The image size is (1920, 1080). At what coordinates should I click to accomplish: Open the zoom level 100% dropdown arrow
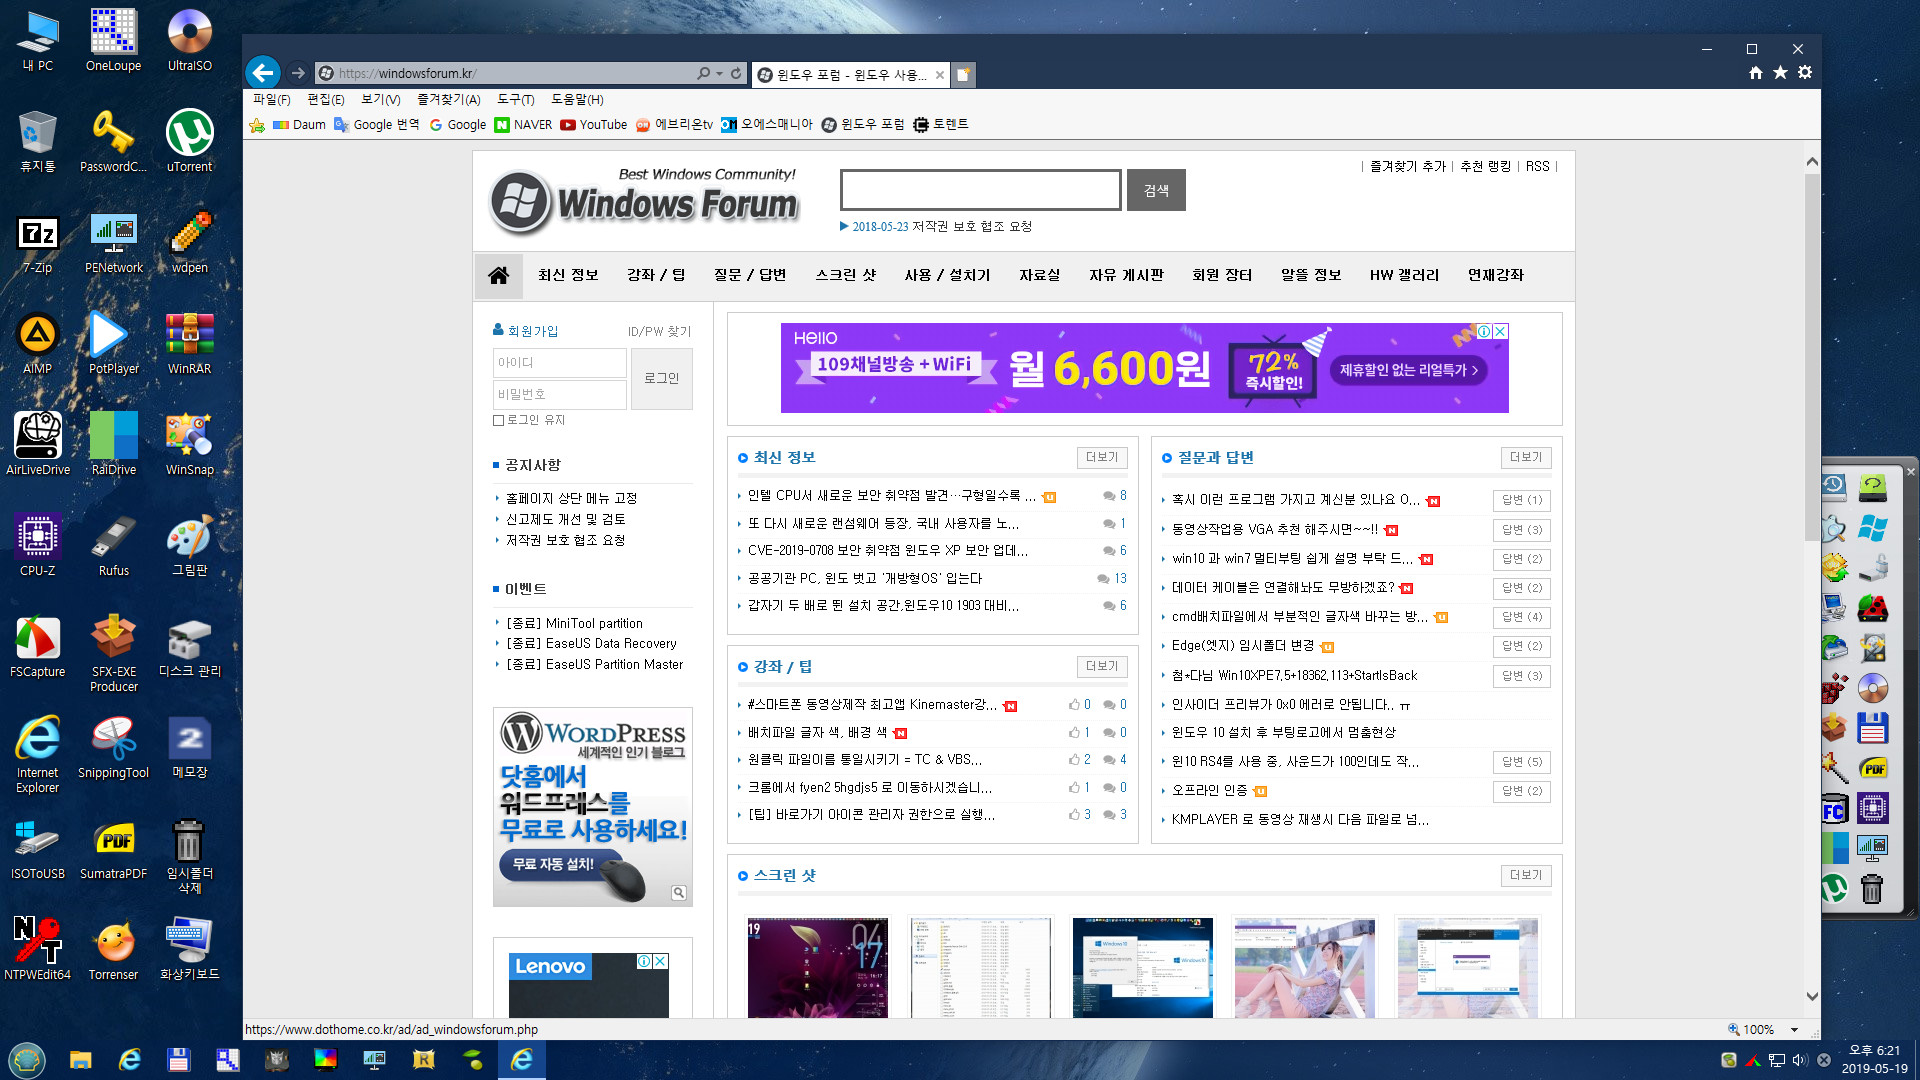pos(1795,1030)
